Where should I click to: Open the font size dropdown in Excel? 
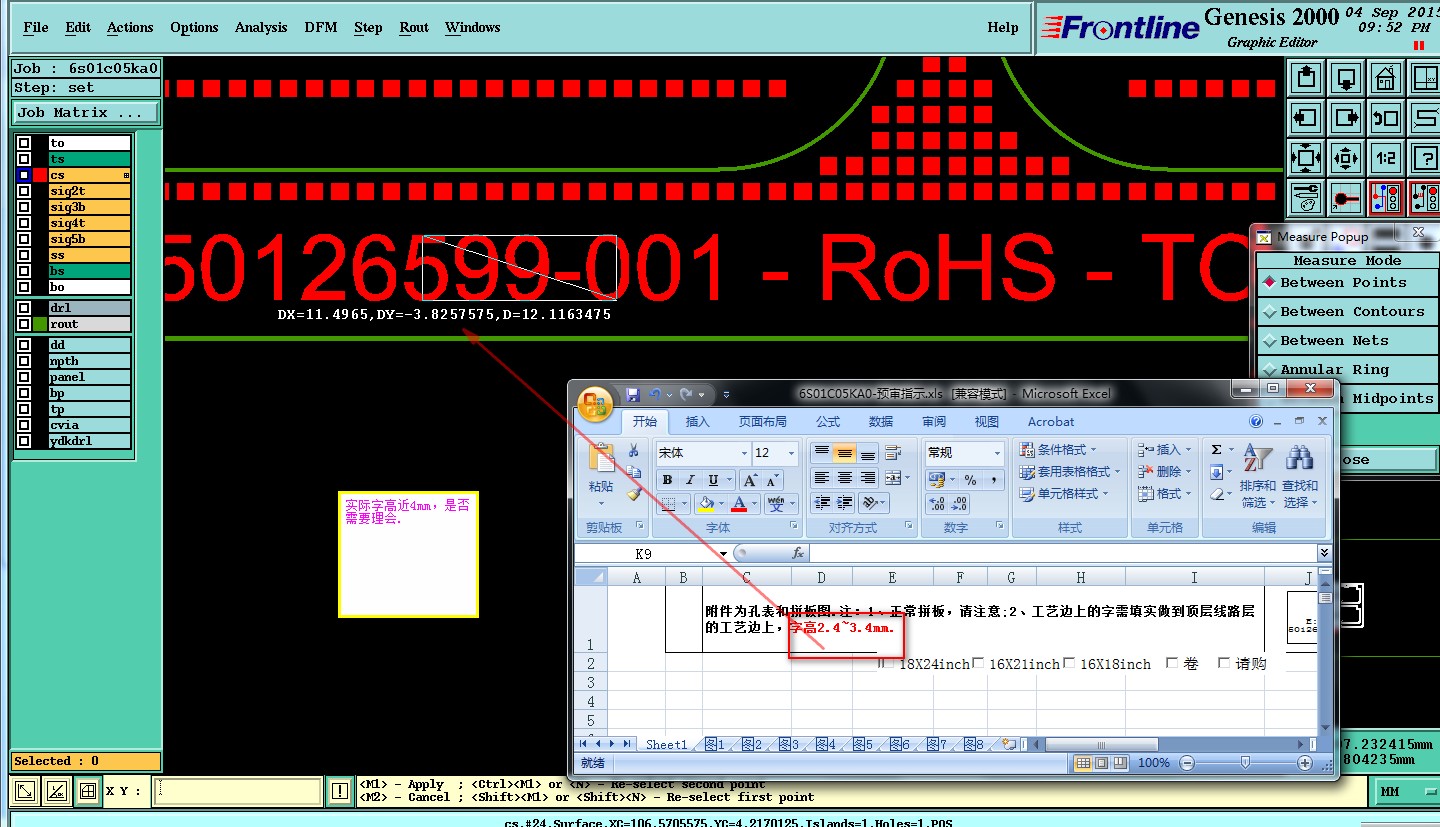[x=791, y=453]
